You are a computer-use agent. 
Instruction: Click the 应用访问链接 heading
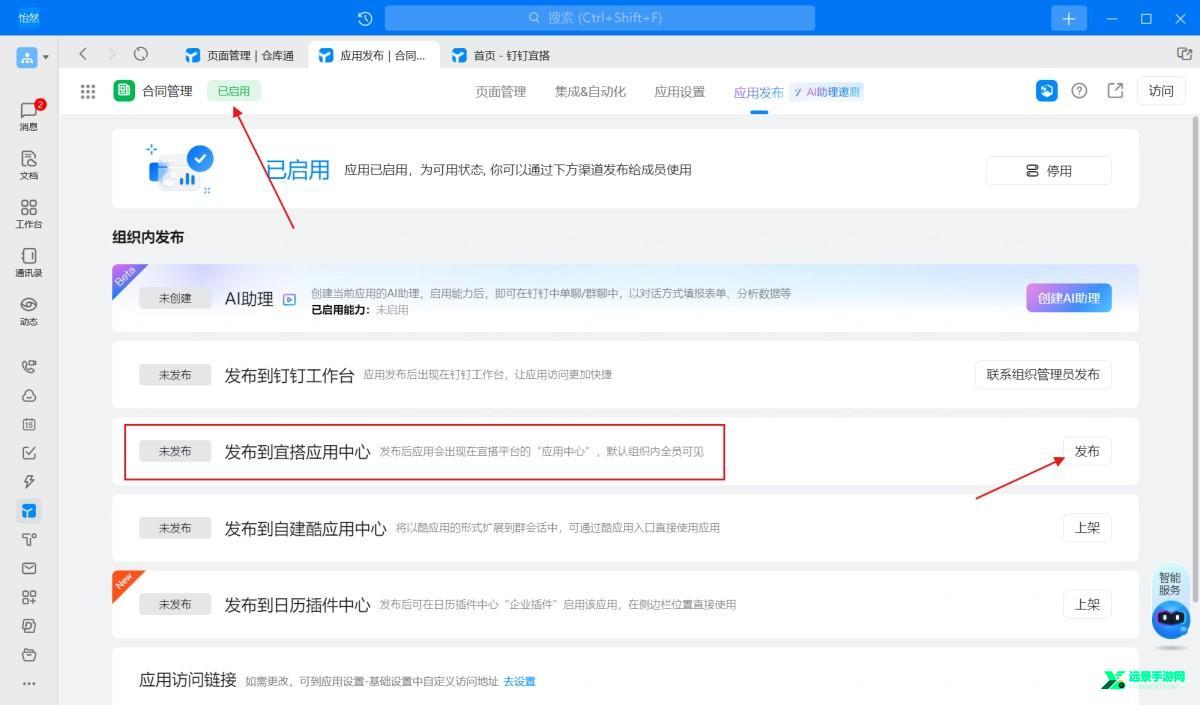tap(188, 680)
